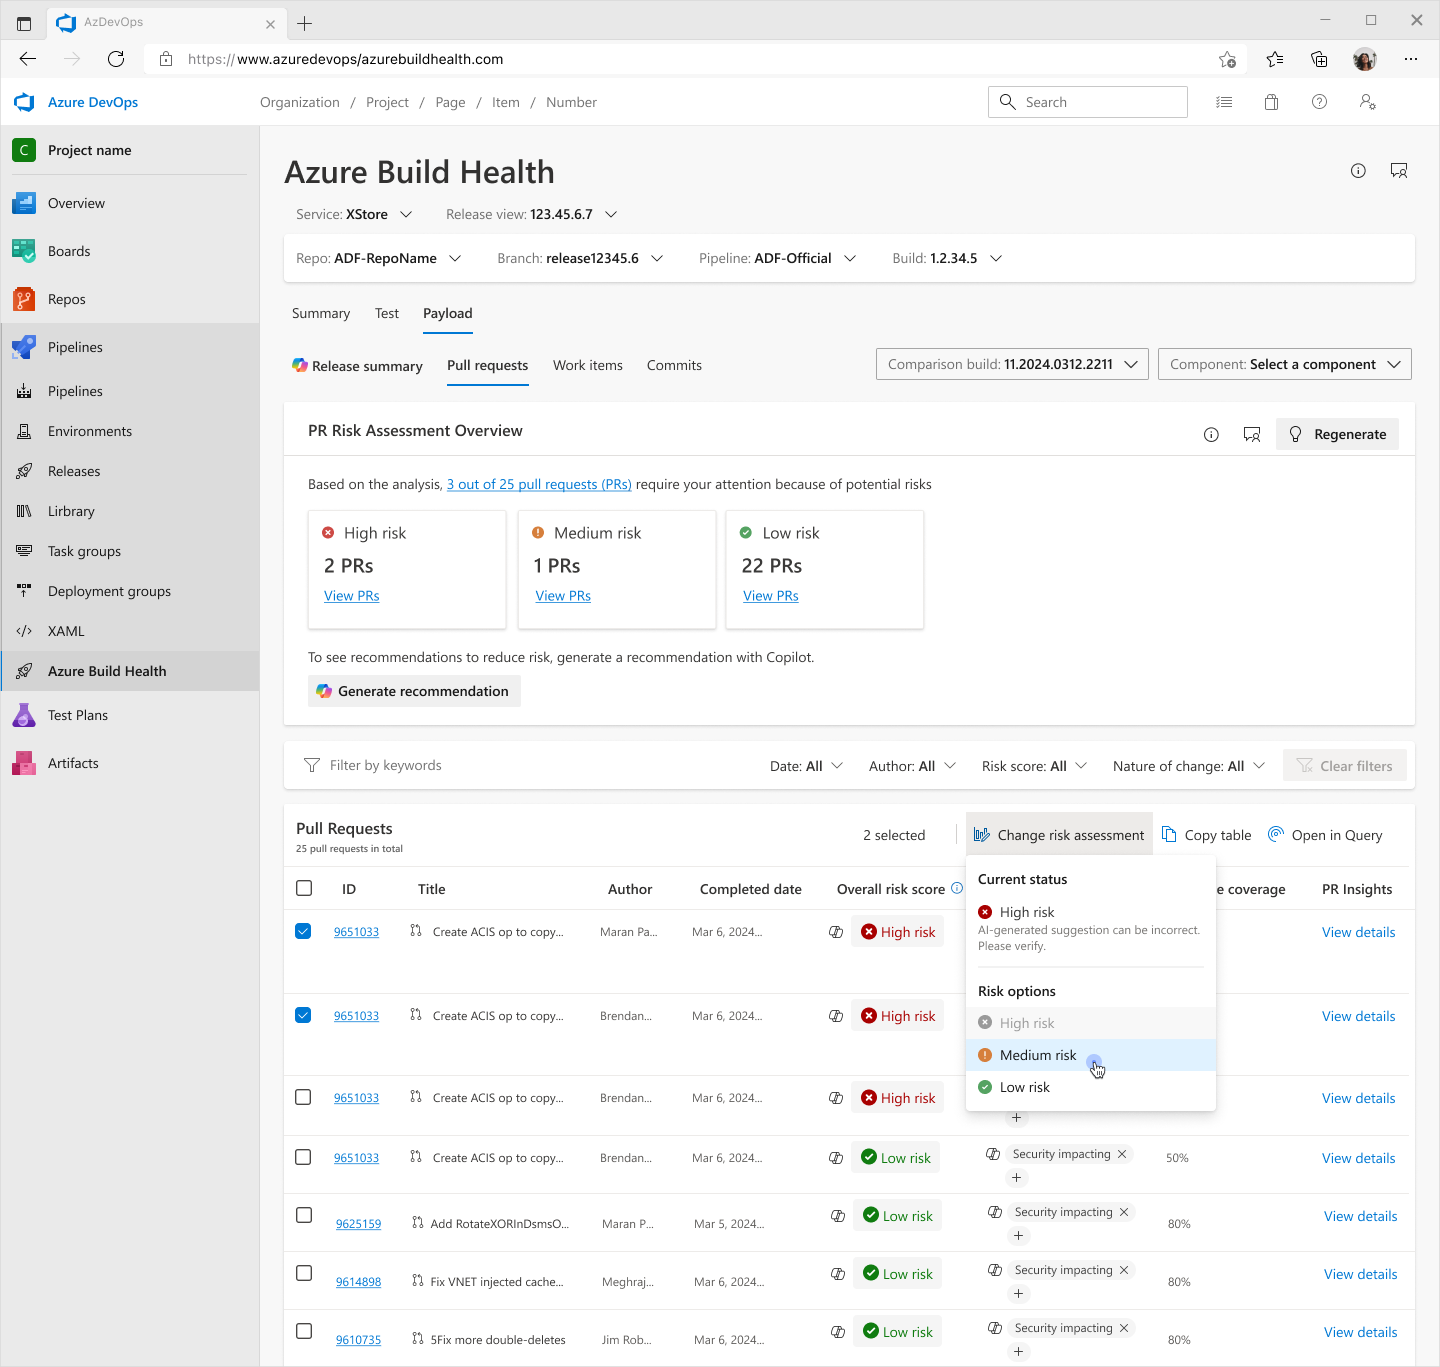Image resolution: width=1440 pixels, height=1367 pixels.
Task: Open the Branch release12345.6 dropdown
Action: (580, 258)
